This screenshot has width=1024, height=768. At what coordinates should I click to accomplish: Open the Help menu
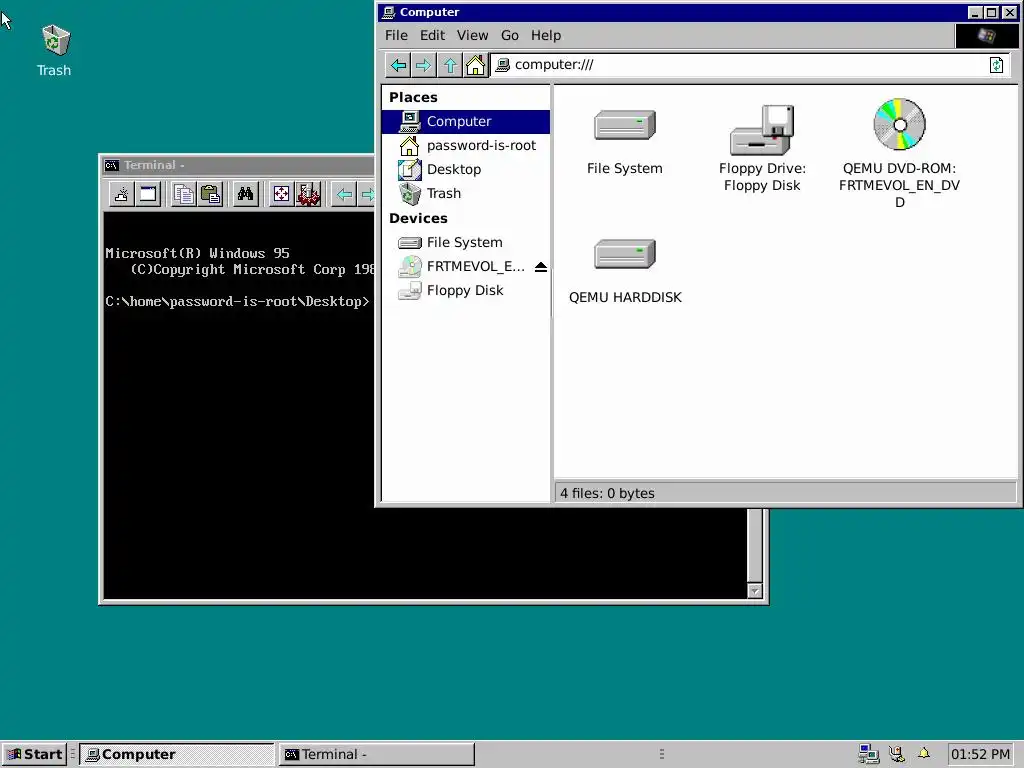click(545, 35)
